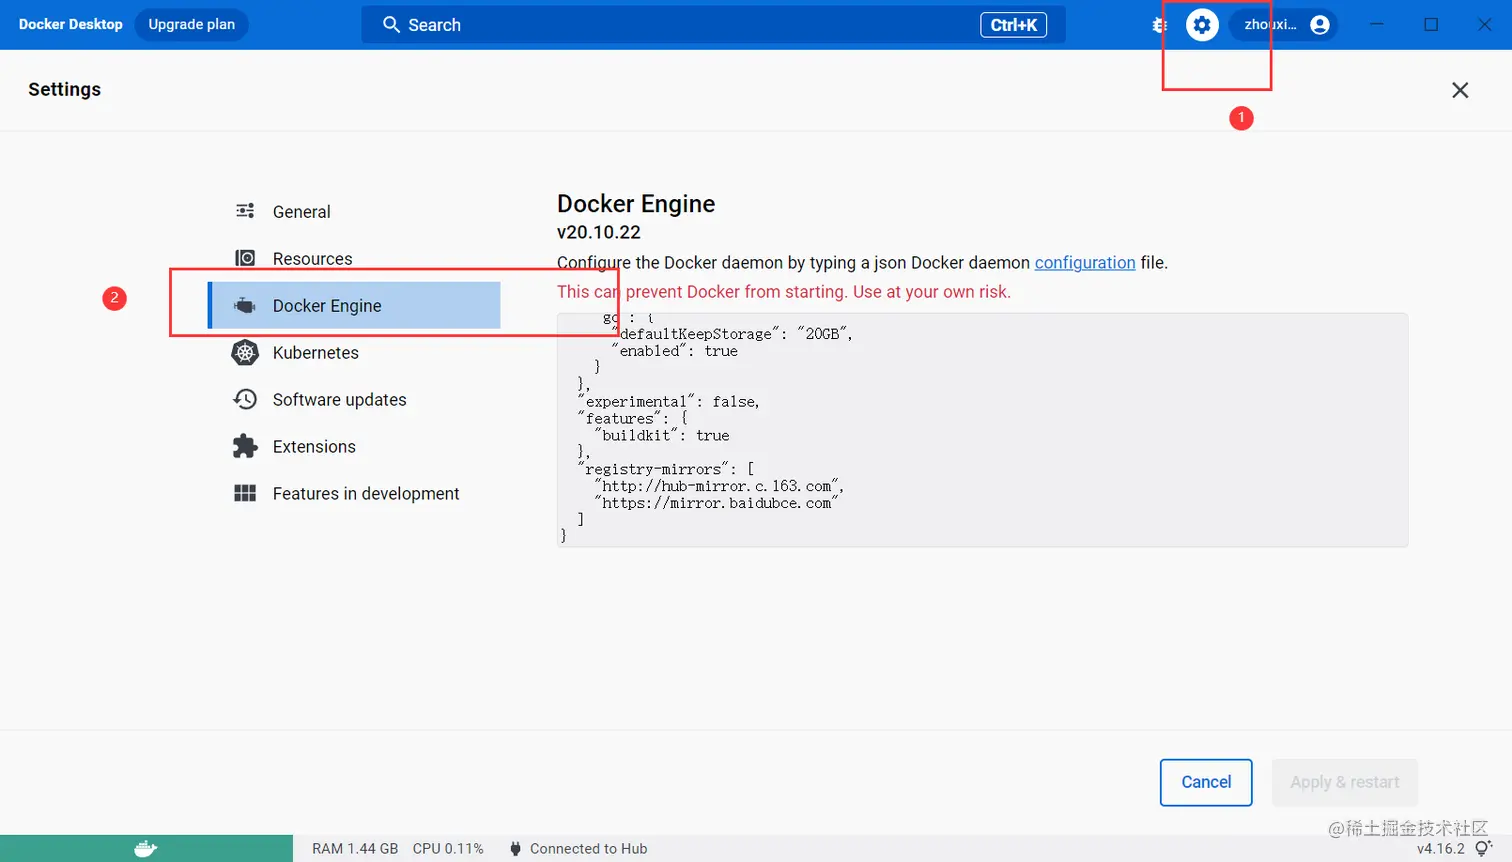Open the Extensions settings section
This screenshot has height=862, width=1512.
(x=354, y=446)
